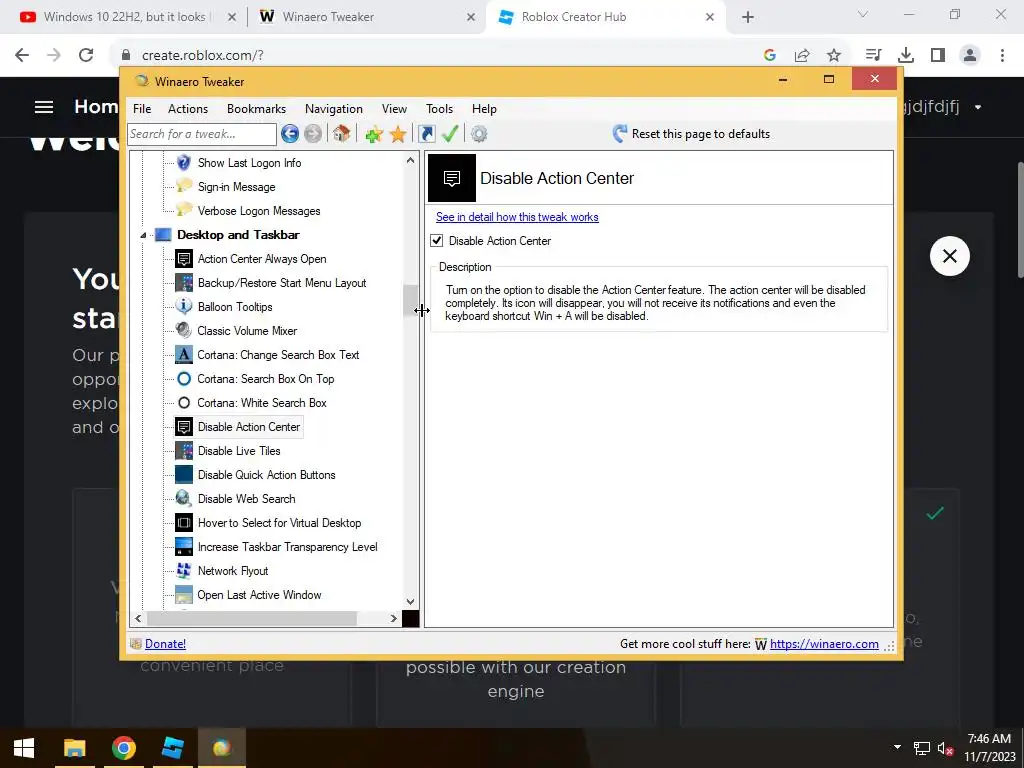Show hidden tray icons arrow
The height and width of the screenshot is (768, 1024).
point(897,747)
